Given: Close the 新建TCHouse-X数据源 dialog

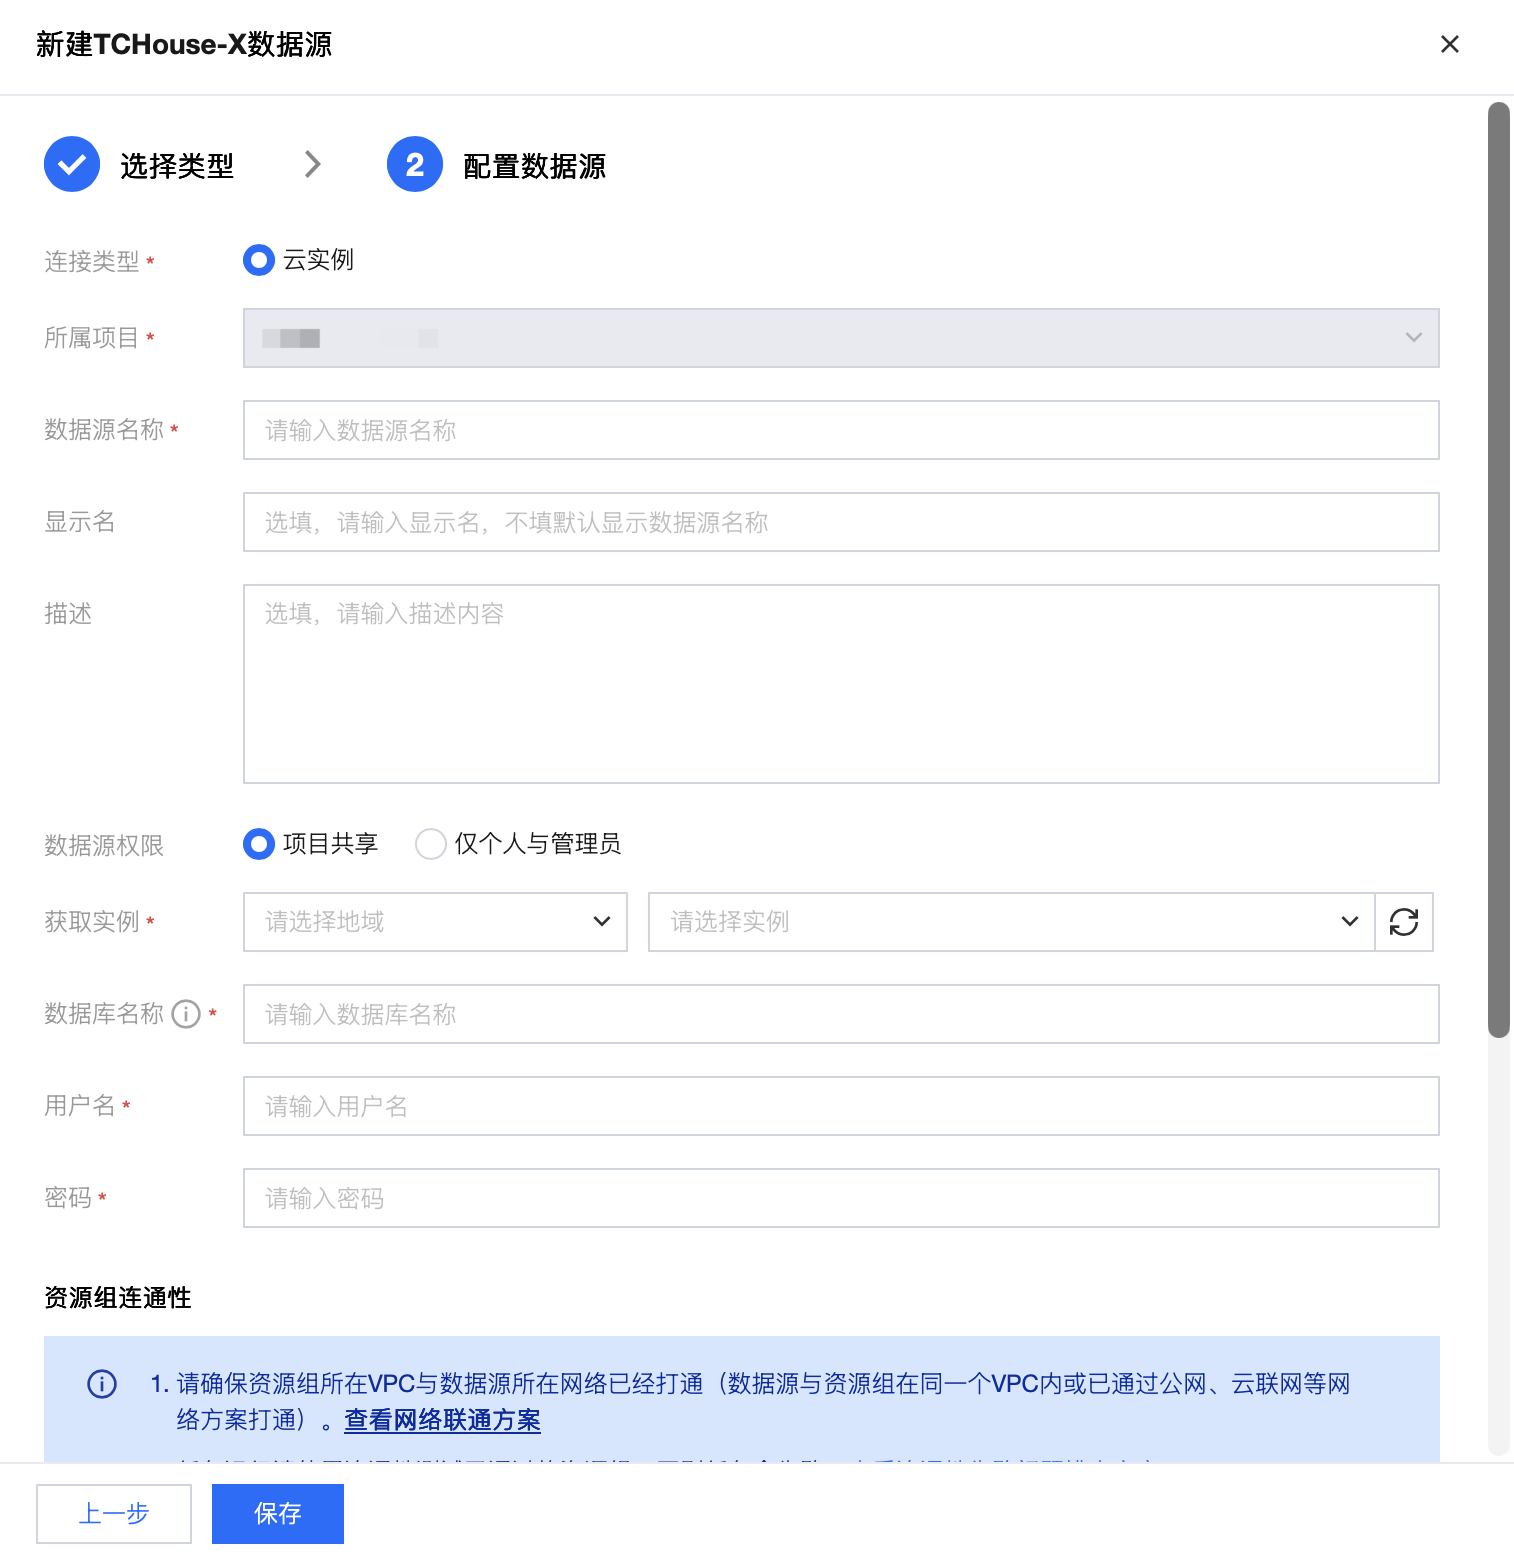Looking at the screenshot, I should click(x=1449, y=44).
